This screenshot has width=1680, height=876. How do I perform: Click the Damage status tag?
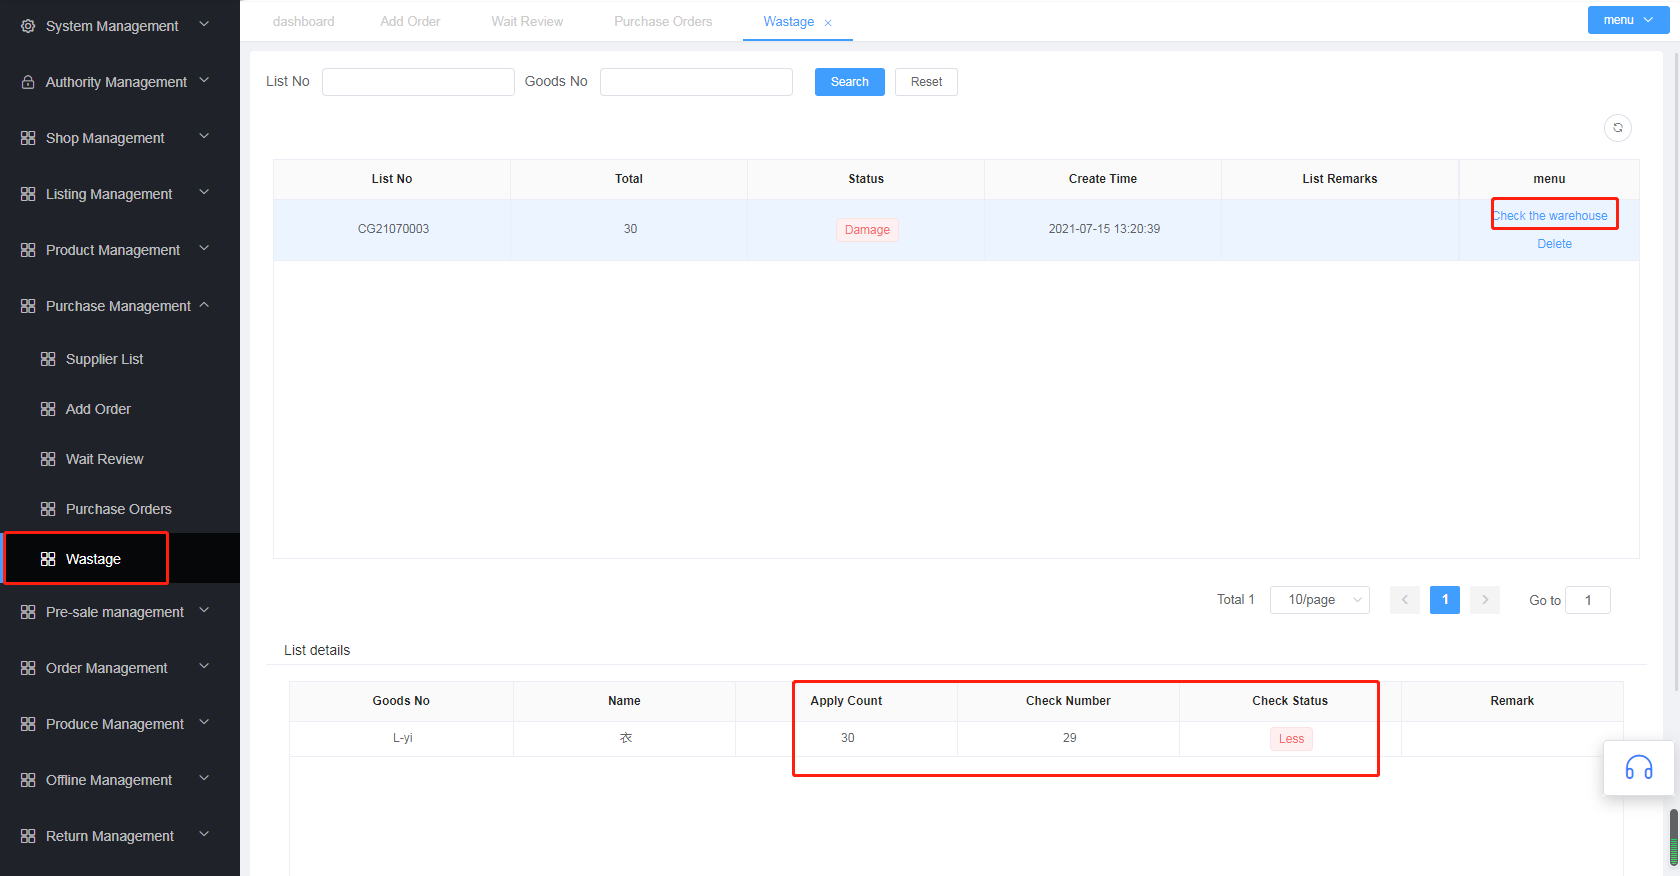click(867, 230)
